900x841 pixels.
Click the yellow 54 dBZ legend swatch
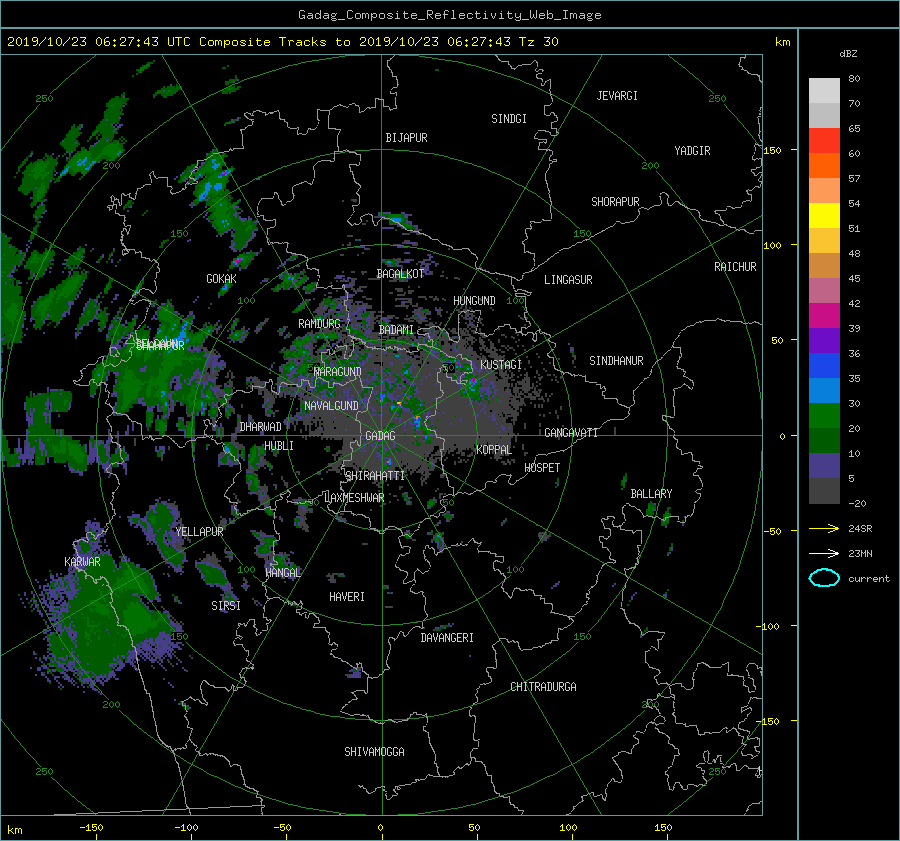coord(824,215)
